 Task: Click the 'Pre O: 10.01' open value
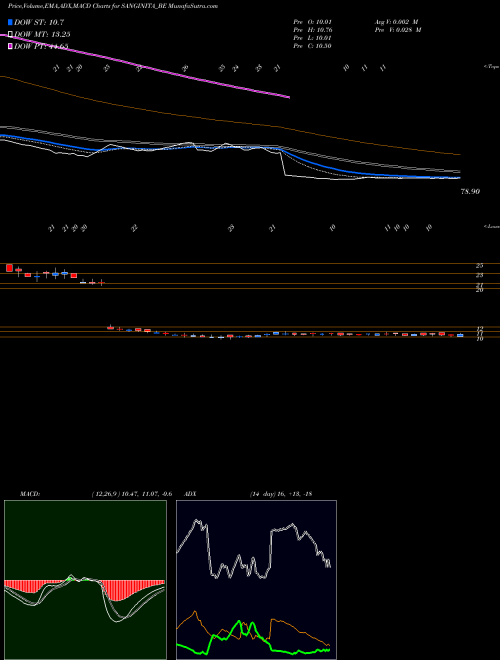tap(312, 22)
